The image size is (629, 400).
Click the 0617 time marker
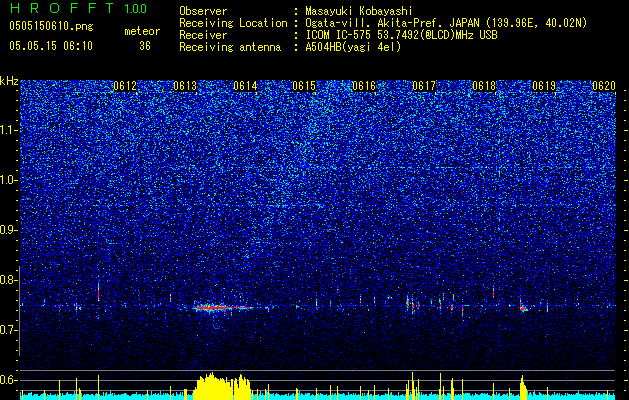424,86
